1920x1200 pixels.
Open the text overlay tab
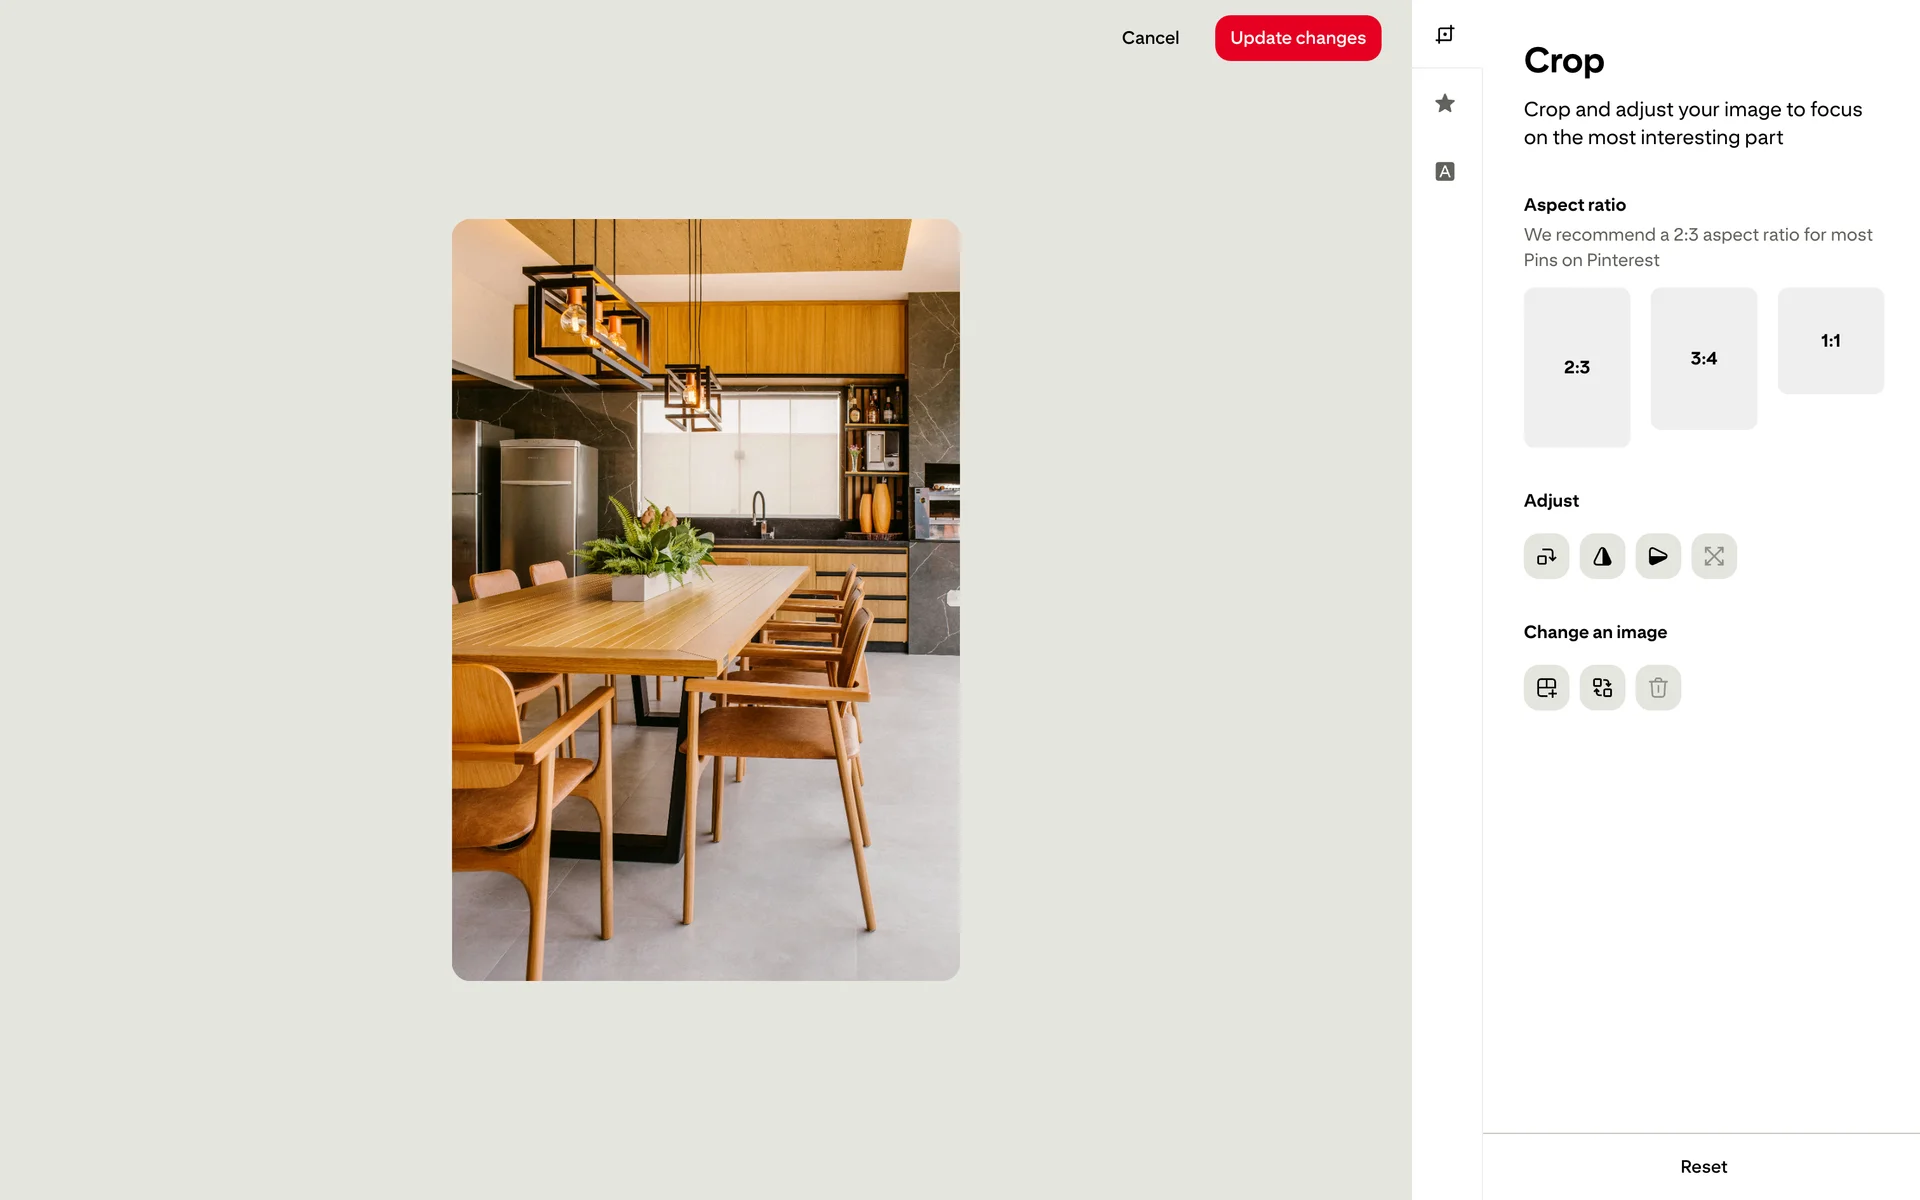tap(1445, 171)
